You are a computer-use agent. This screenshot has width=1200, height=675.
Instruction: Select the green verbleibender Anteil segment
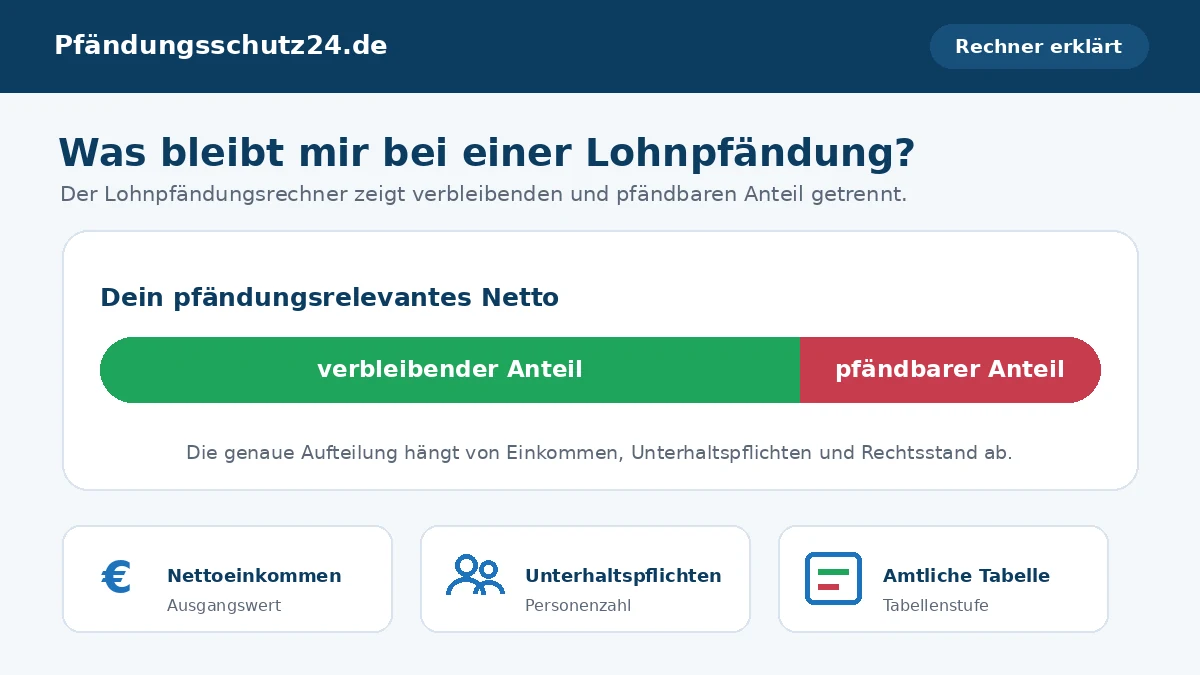coord(450,370)
